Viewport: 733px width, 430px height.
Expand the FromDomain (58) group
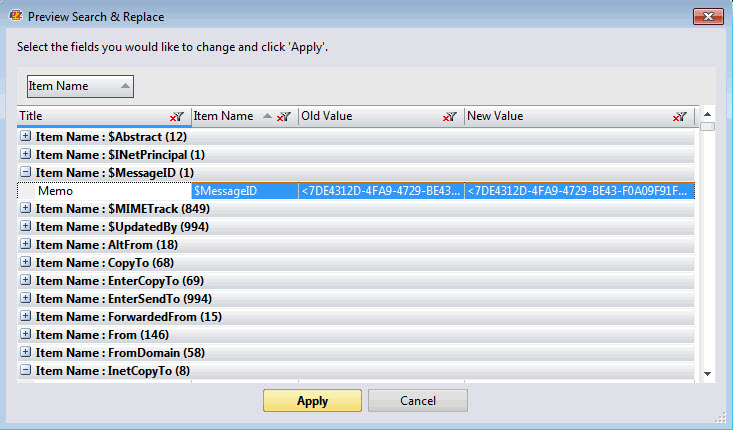pyautogui.click(x=26, y=352)
